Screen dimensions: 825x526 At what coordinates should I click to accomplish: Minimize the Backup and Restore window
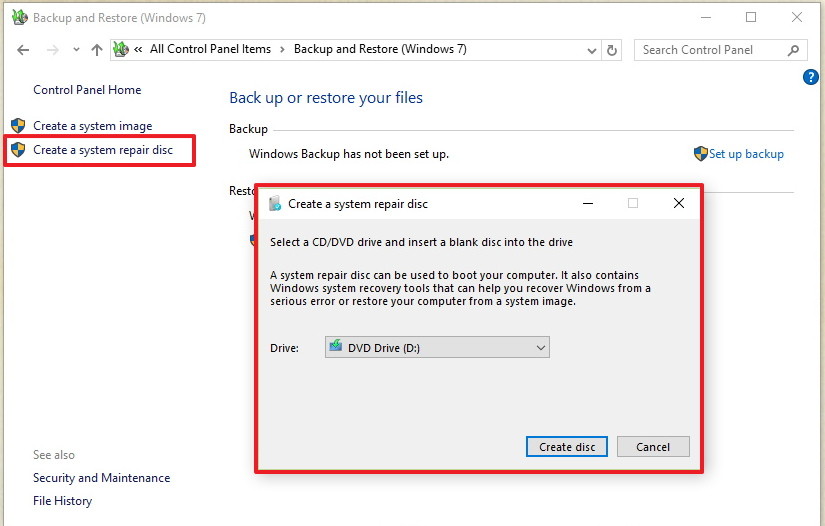click(x=706, y=17)
